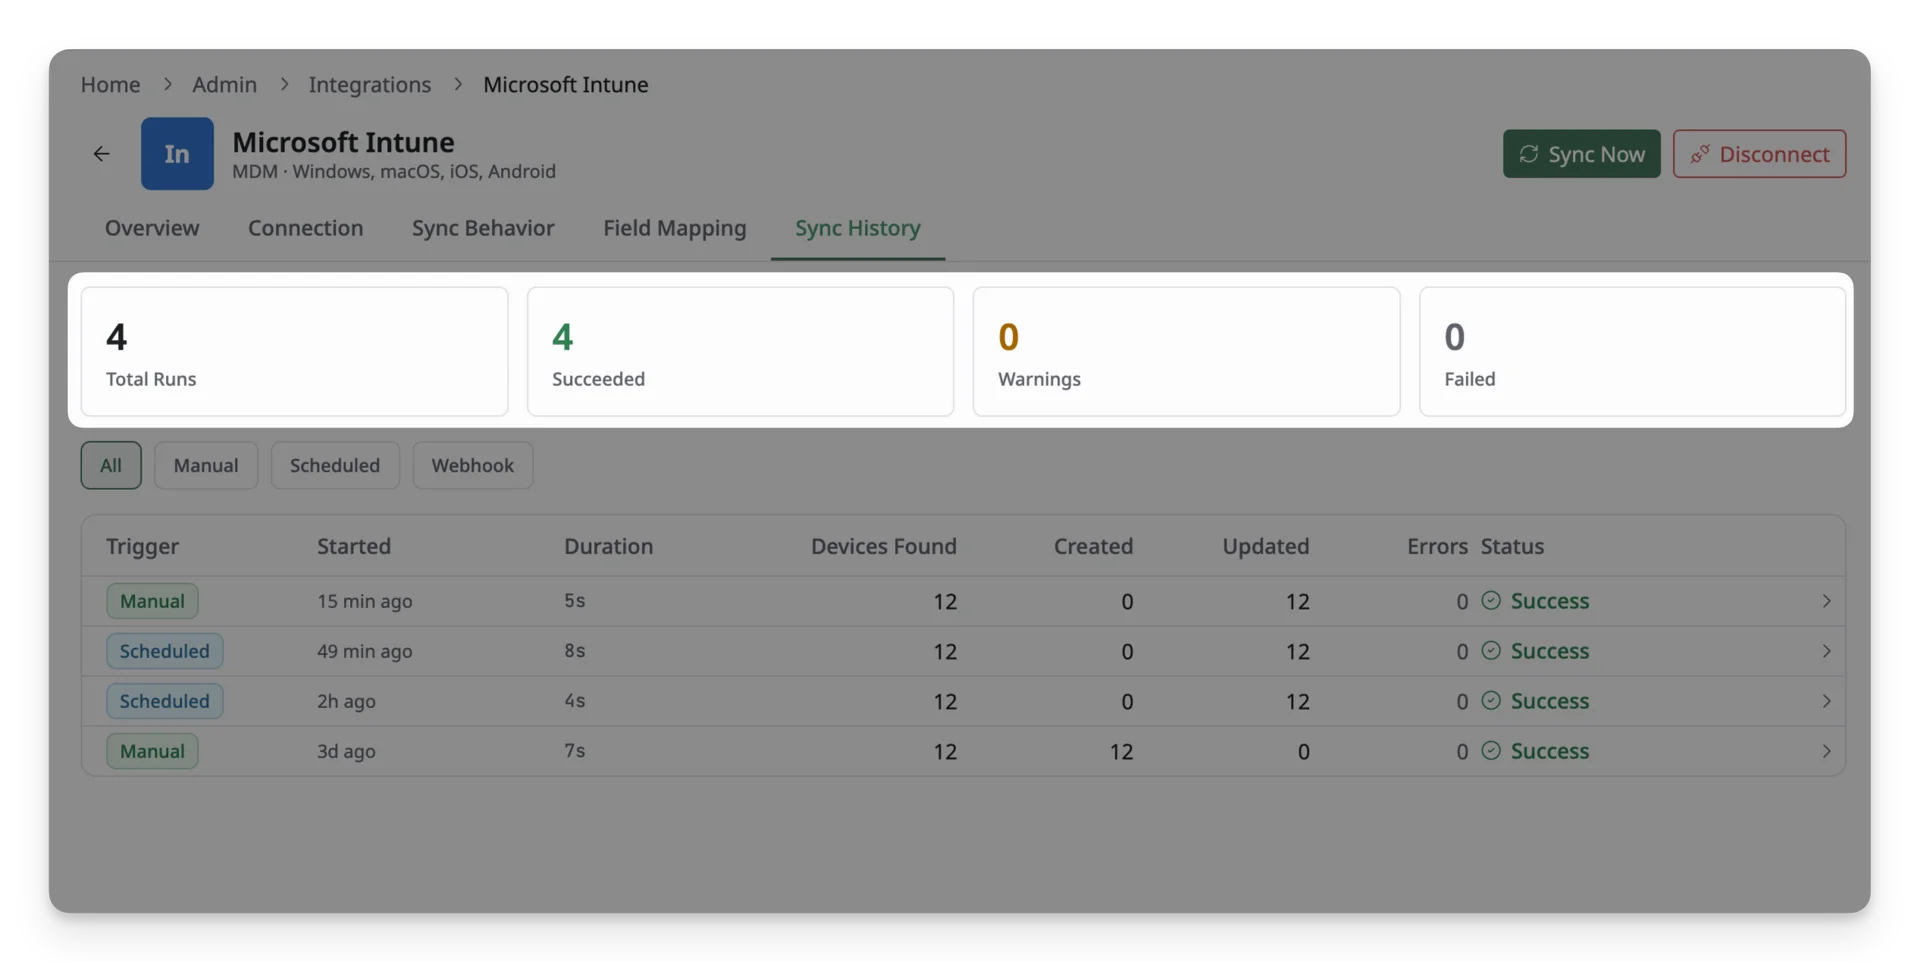
Task: Click the Trigger column header
Action: click(143, 546)
